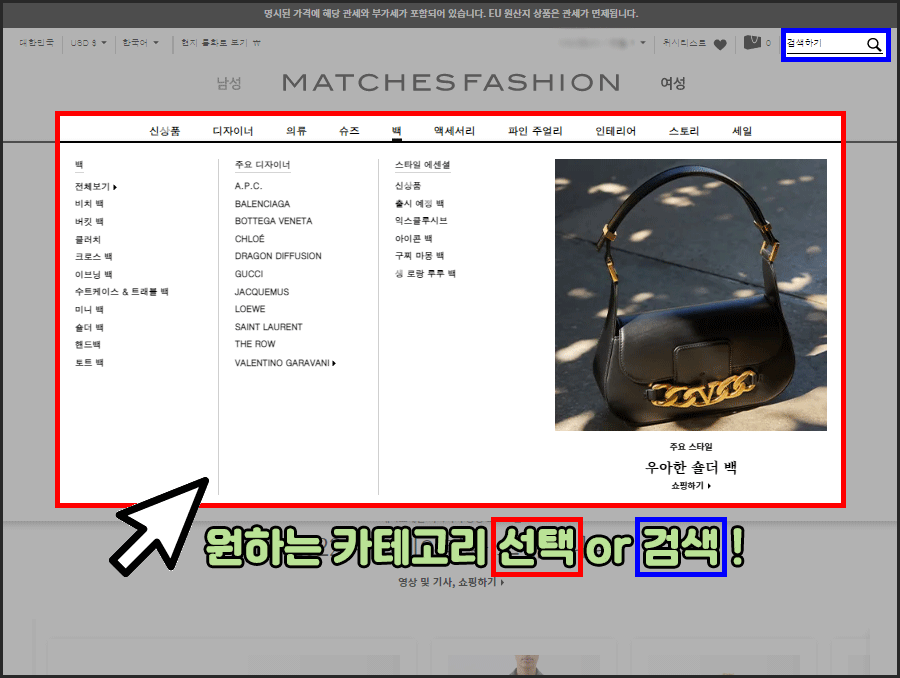The width and height of the screenshot is (900, 678).
Task: Choose designer BALENCIAGA
Action: point(262,204)
